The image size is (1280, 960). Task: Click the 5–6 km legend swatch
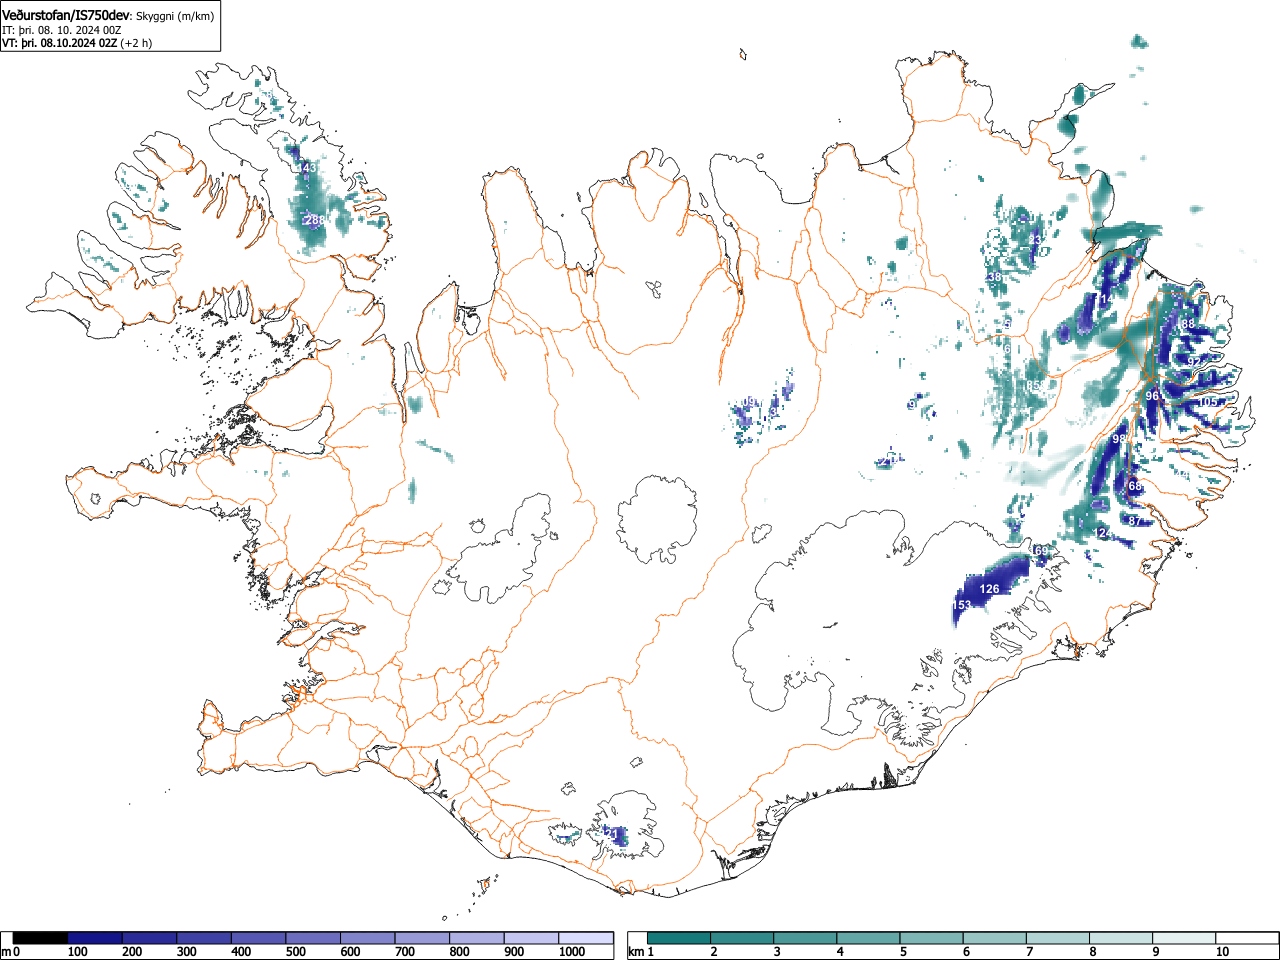pos(932,938)
